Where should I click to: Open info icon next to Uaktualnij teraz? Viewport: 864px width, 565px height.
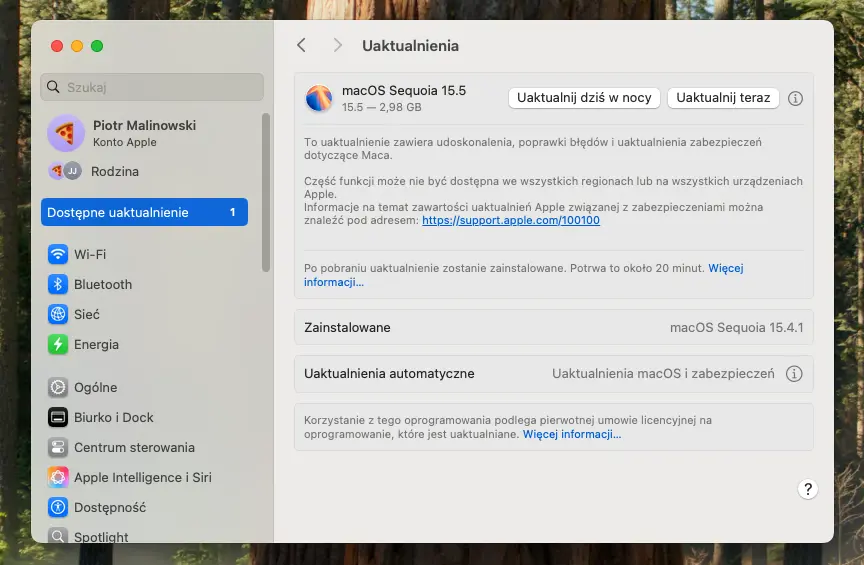(795, 98)
